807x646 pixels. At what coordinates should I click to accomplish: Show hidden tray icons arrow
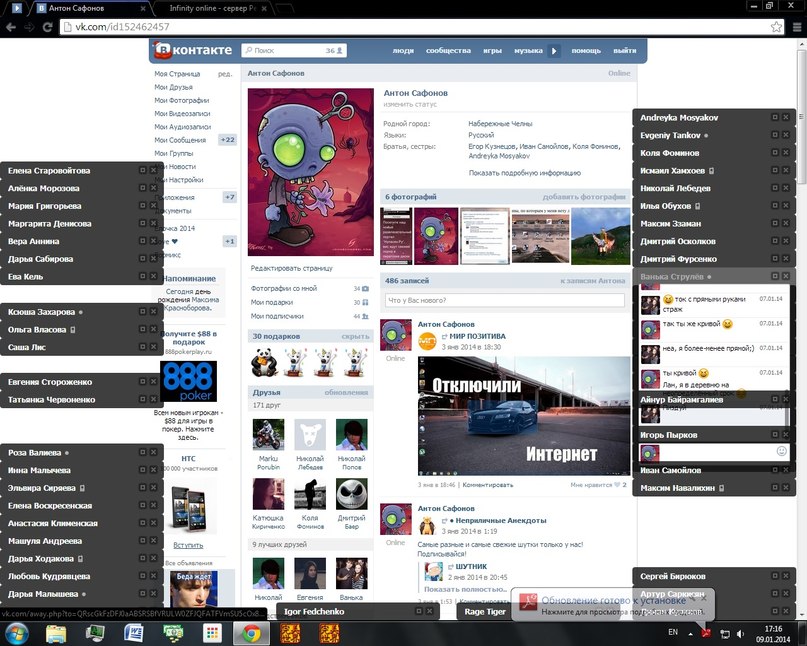[690, 634]
